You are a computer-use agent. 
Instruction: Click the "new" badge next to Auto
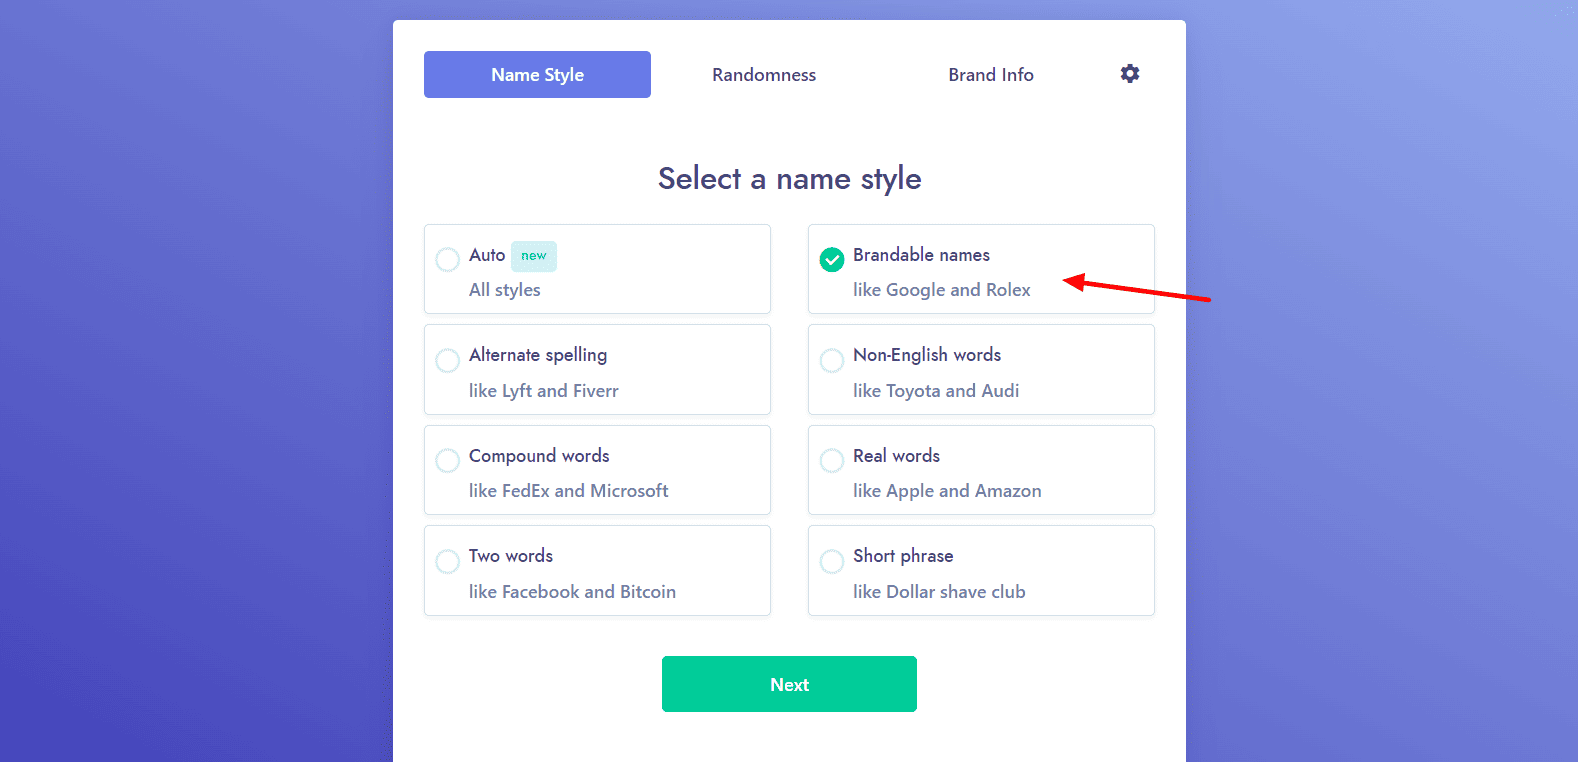coord(534,256)
